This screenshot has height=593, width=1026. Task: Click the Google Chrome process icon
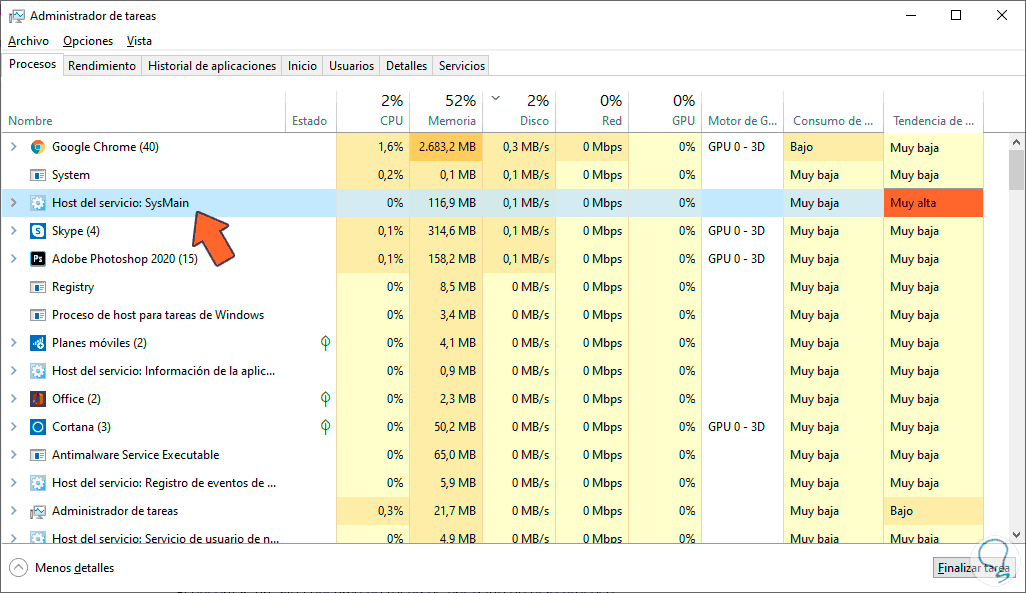pyautogui.click(x=38, y=147)
